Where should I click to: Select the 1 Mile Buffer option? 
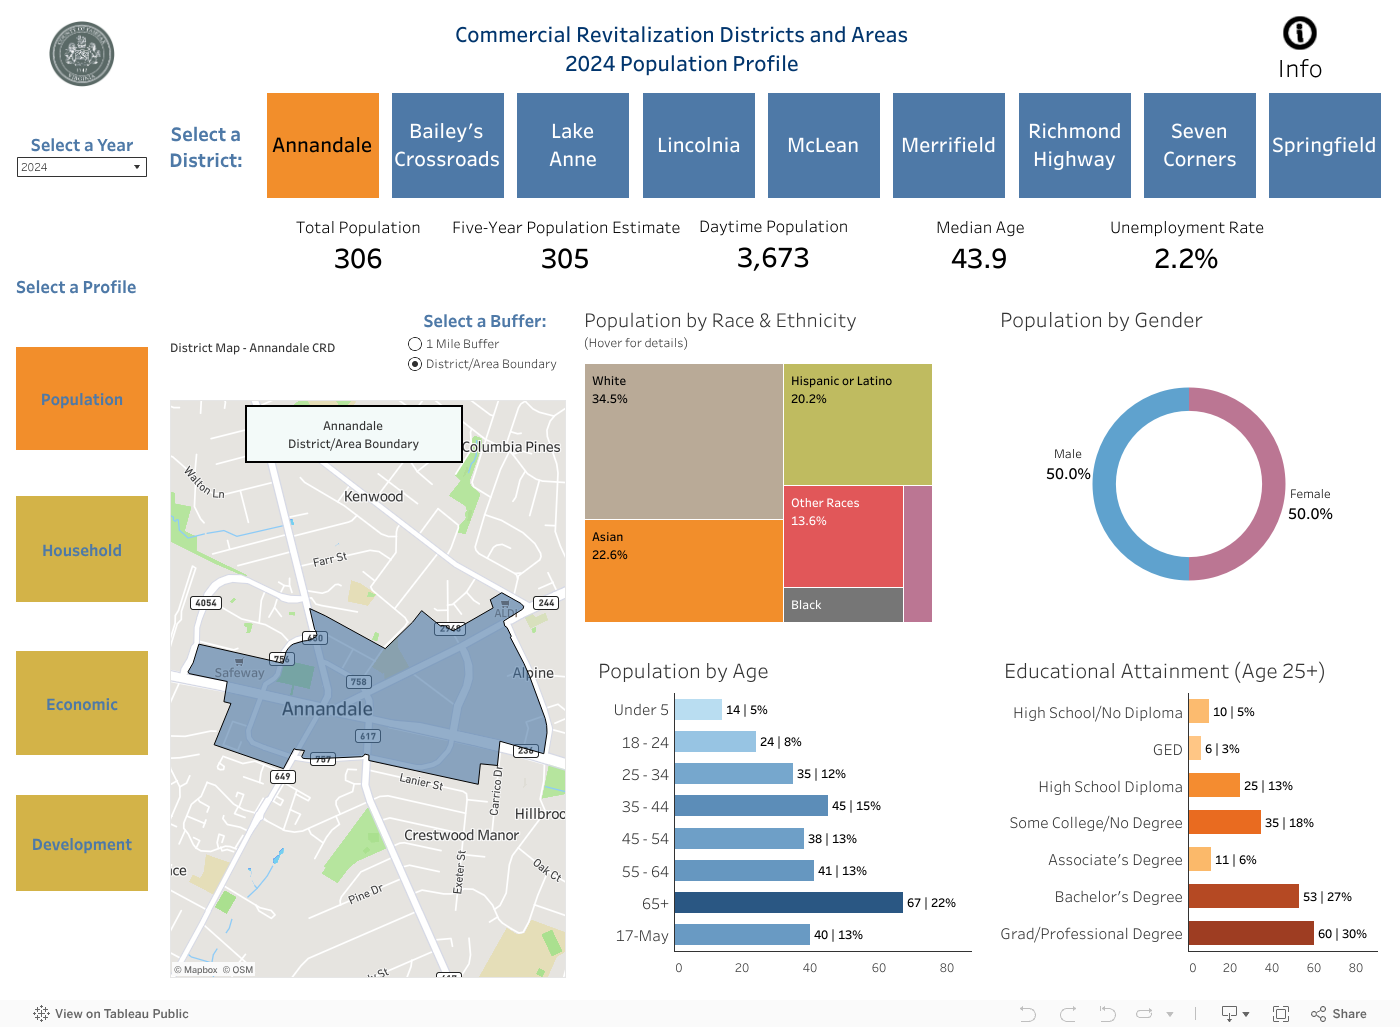click(x=415, y=343)
